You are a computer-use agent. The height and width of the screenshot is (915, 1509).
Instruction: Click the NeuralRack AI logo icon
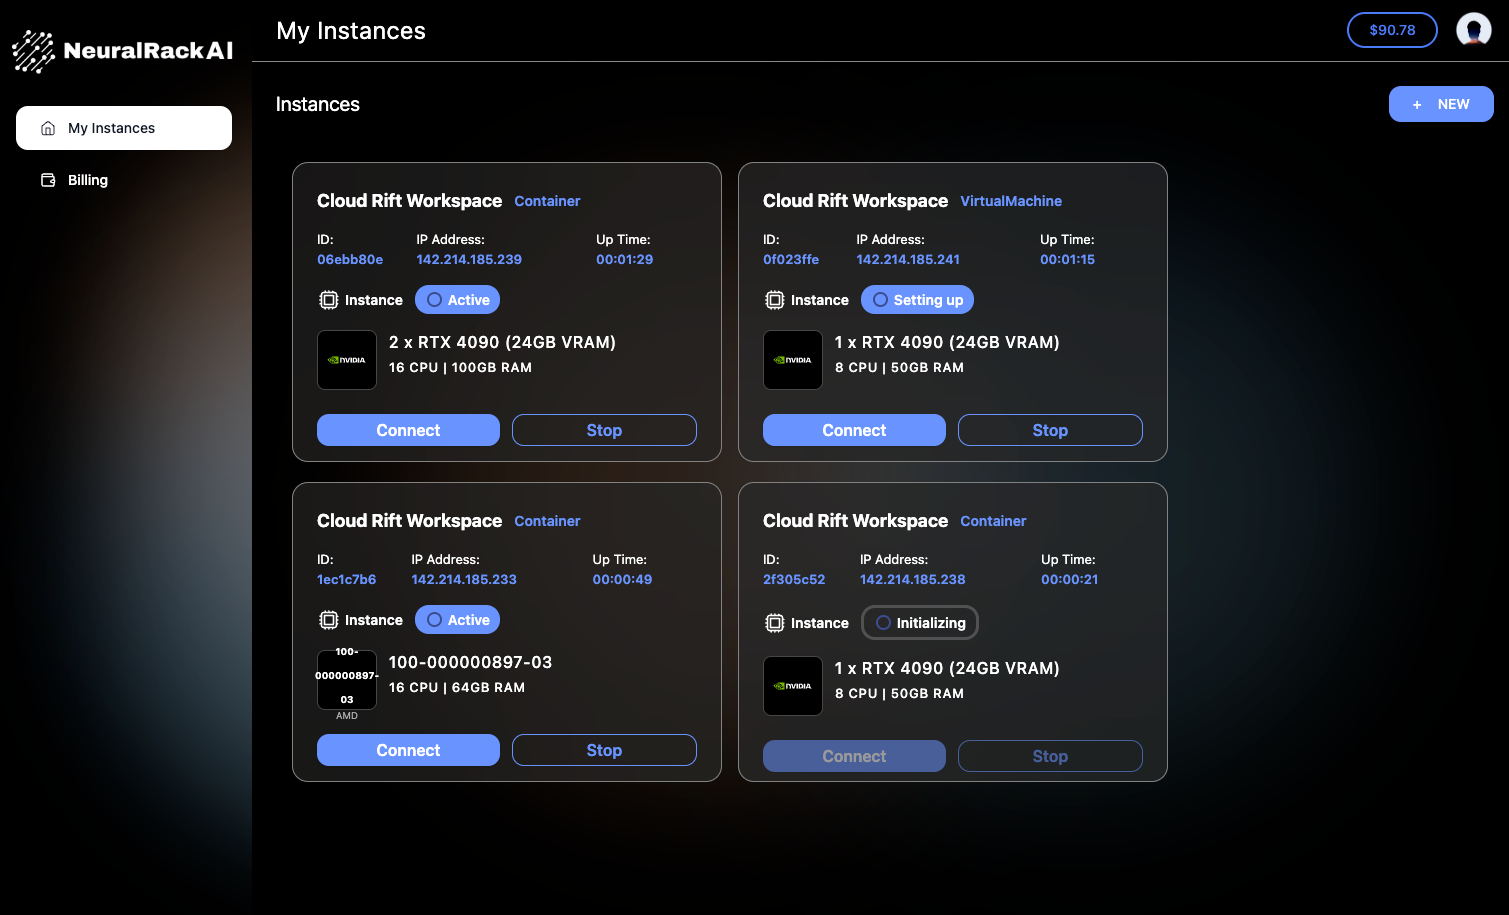[x=32, y=49]
